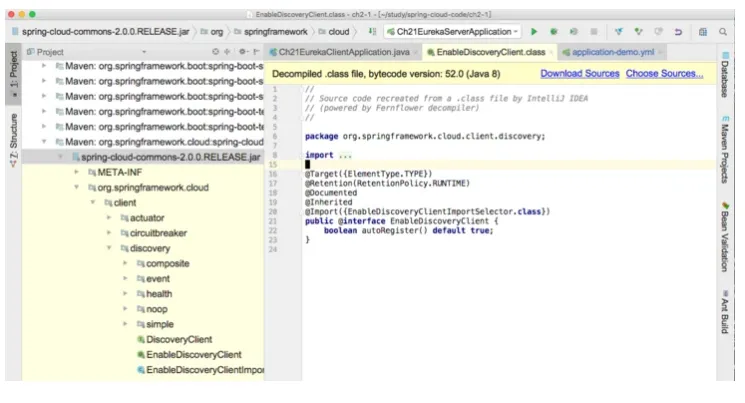745x403 pixels.
Task: Click the cloud breadcrumb
Action: pos(334,32)
